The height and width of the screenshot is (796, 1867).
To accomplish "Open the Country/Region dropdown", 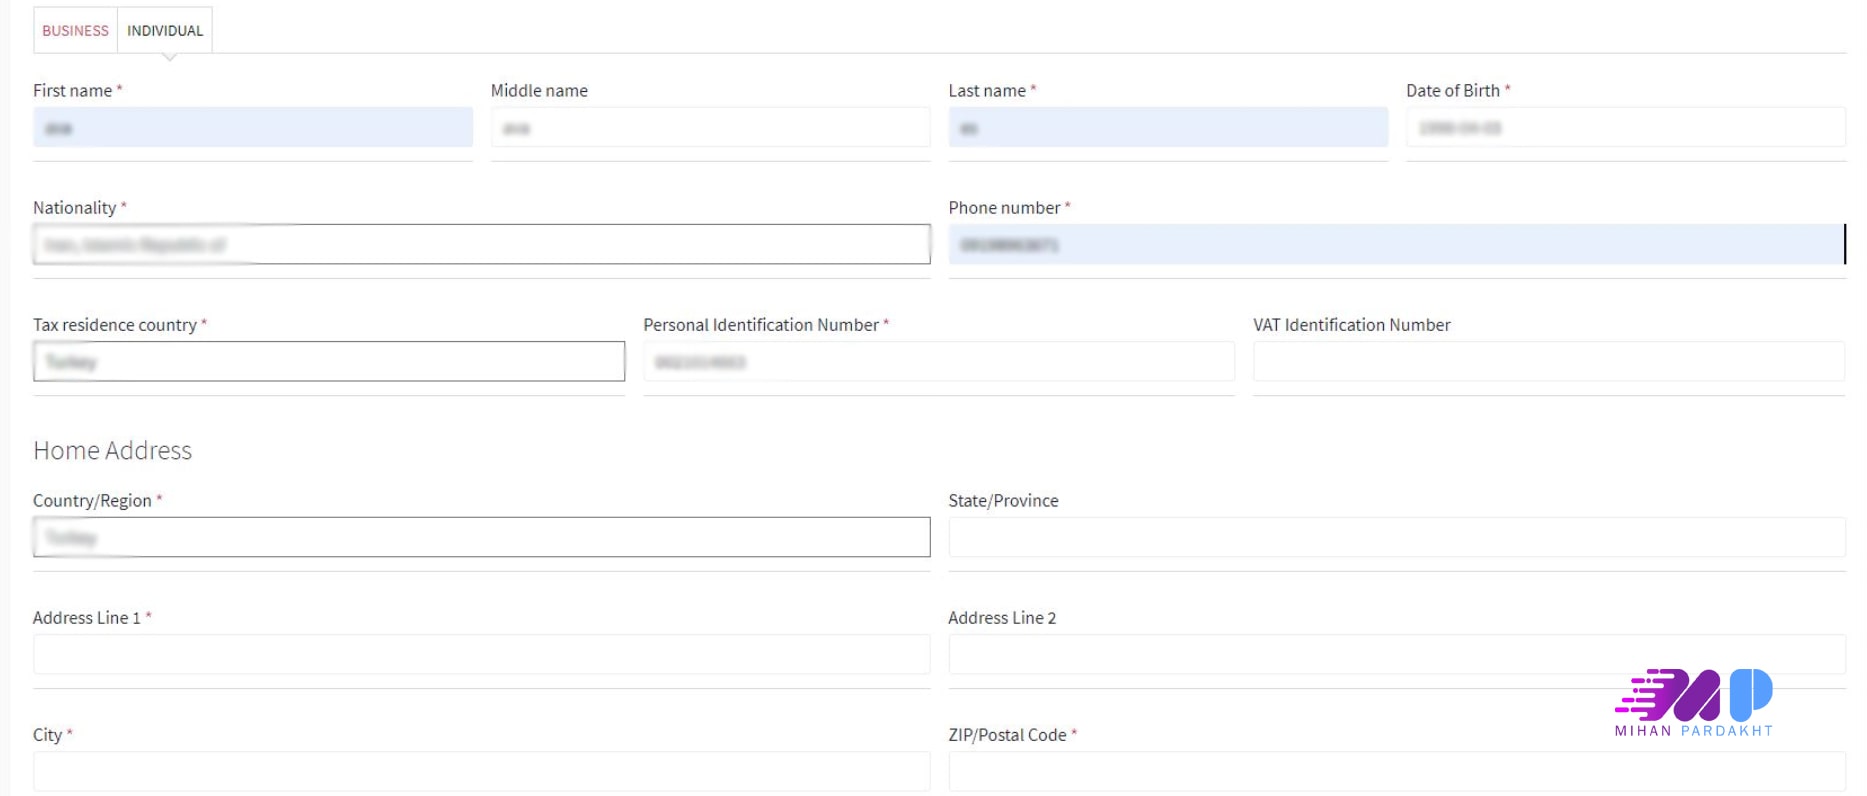I will [481, 538].
